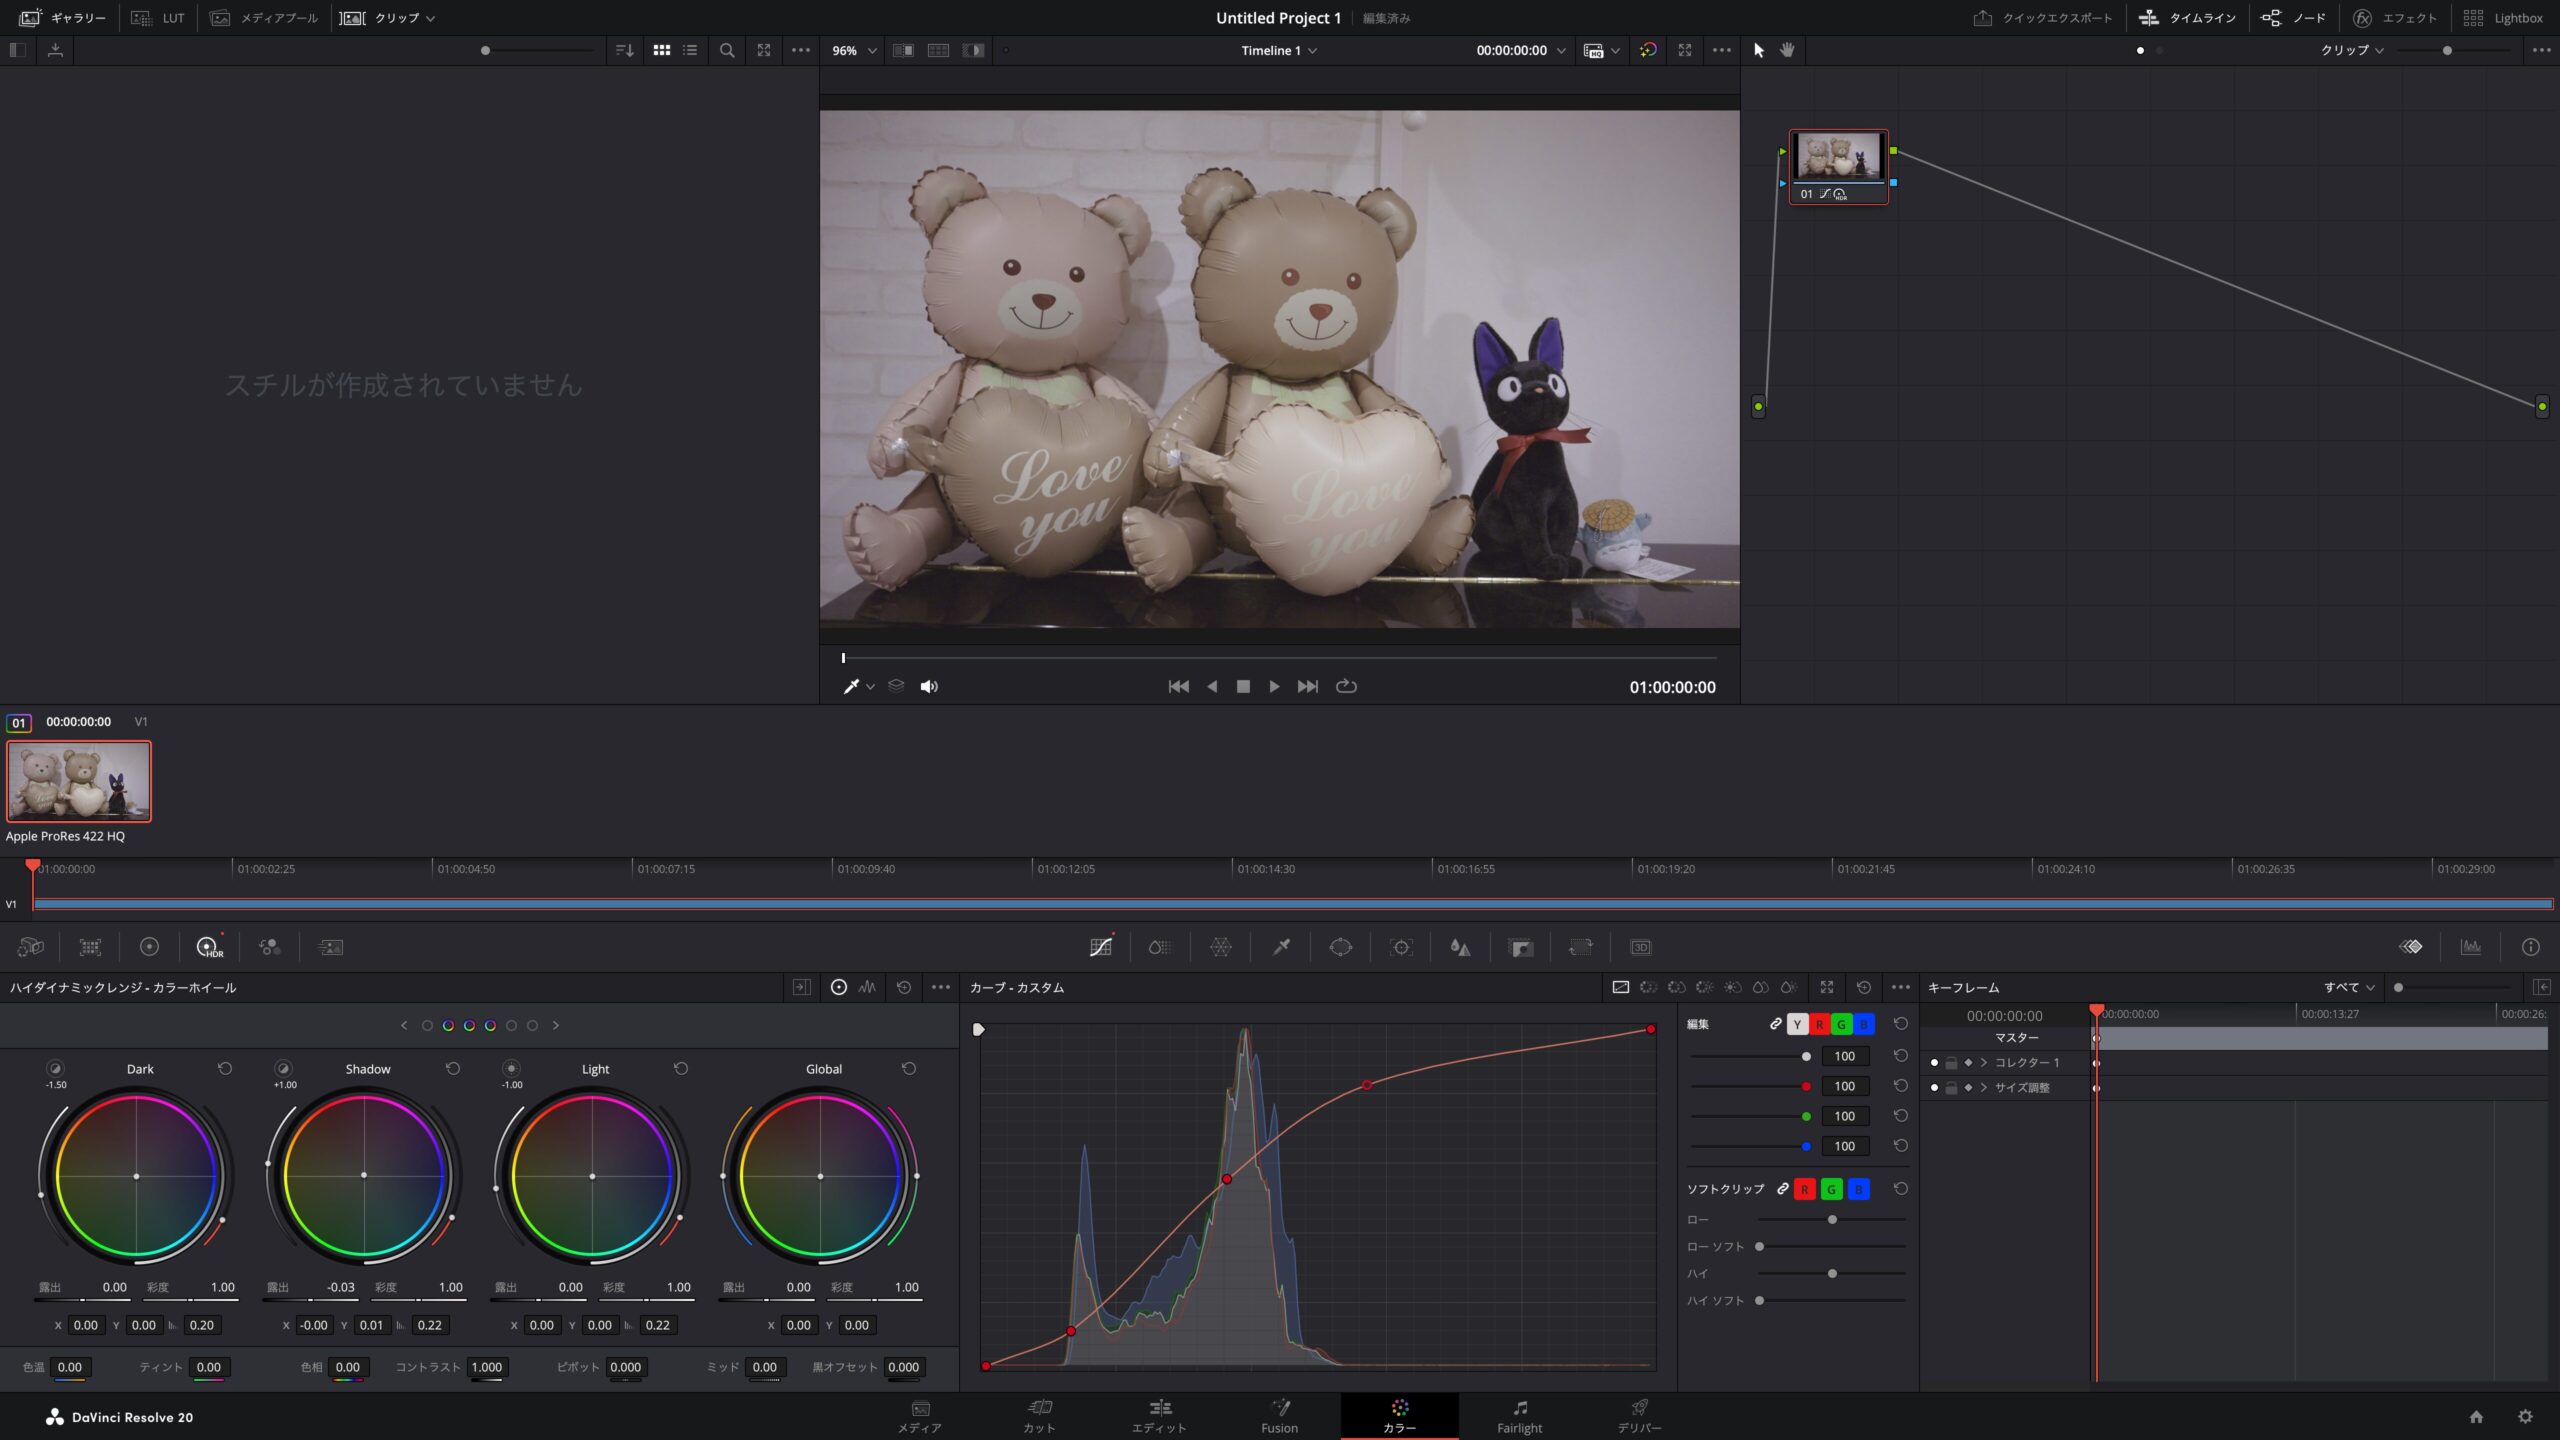This screenshot has height=1440, width=2560.
Task: Select corrector node 01
Action: [1838, 167]
